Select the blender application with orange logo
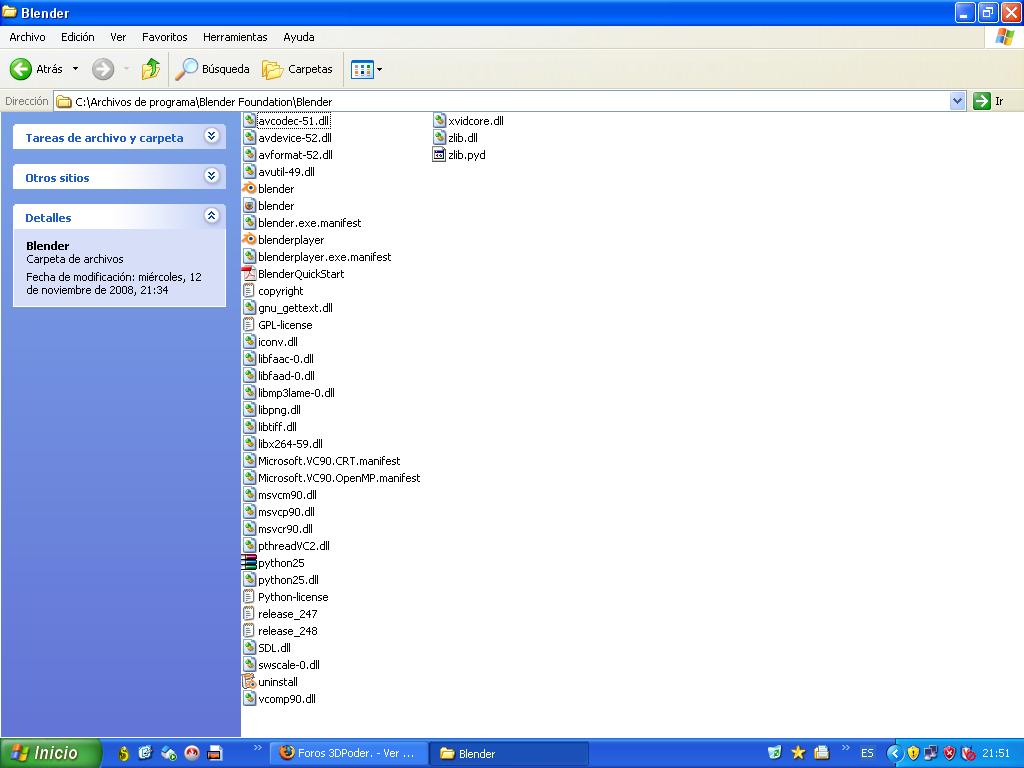This screenshot has height=768, width=1024. pos(249,189)
